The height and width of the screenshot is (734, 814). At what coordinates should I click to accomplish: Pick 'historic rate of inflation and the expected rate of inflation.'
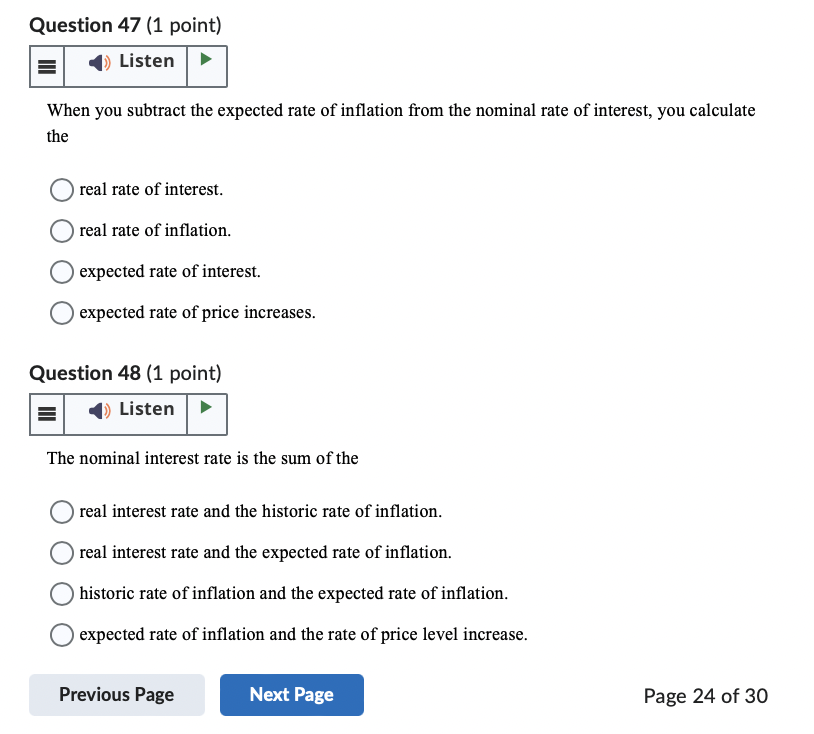[x=61, y=594]
